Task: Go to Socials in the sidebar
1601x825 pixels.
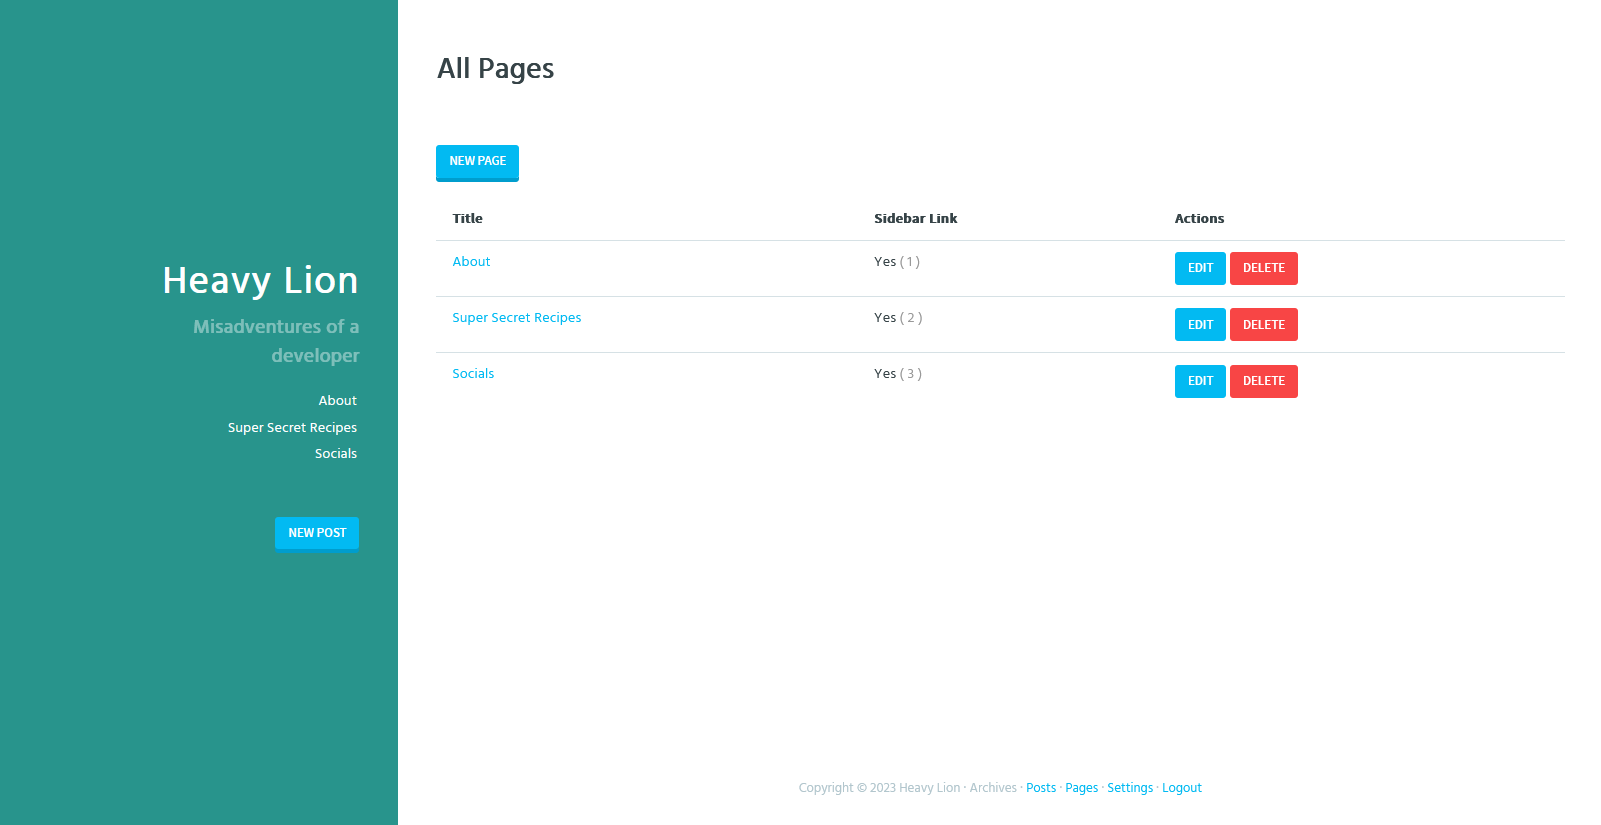Action: tap(335, 454)
